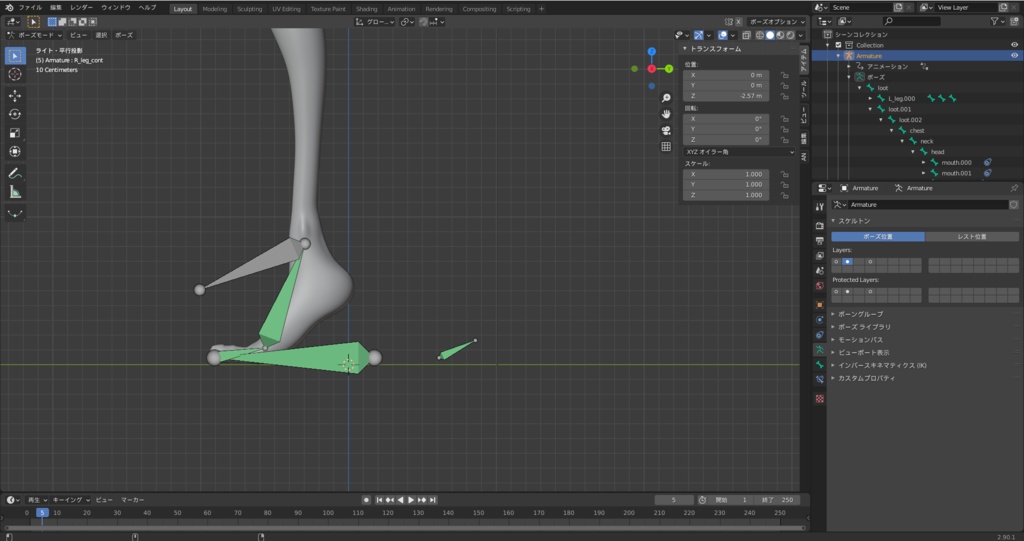Lock the scale Y lock icon
The height and width of the screenshot is (541, 1024).
point(784,185)
